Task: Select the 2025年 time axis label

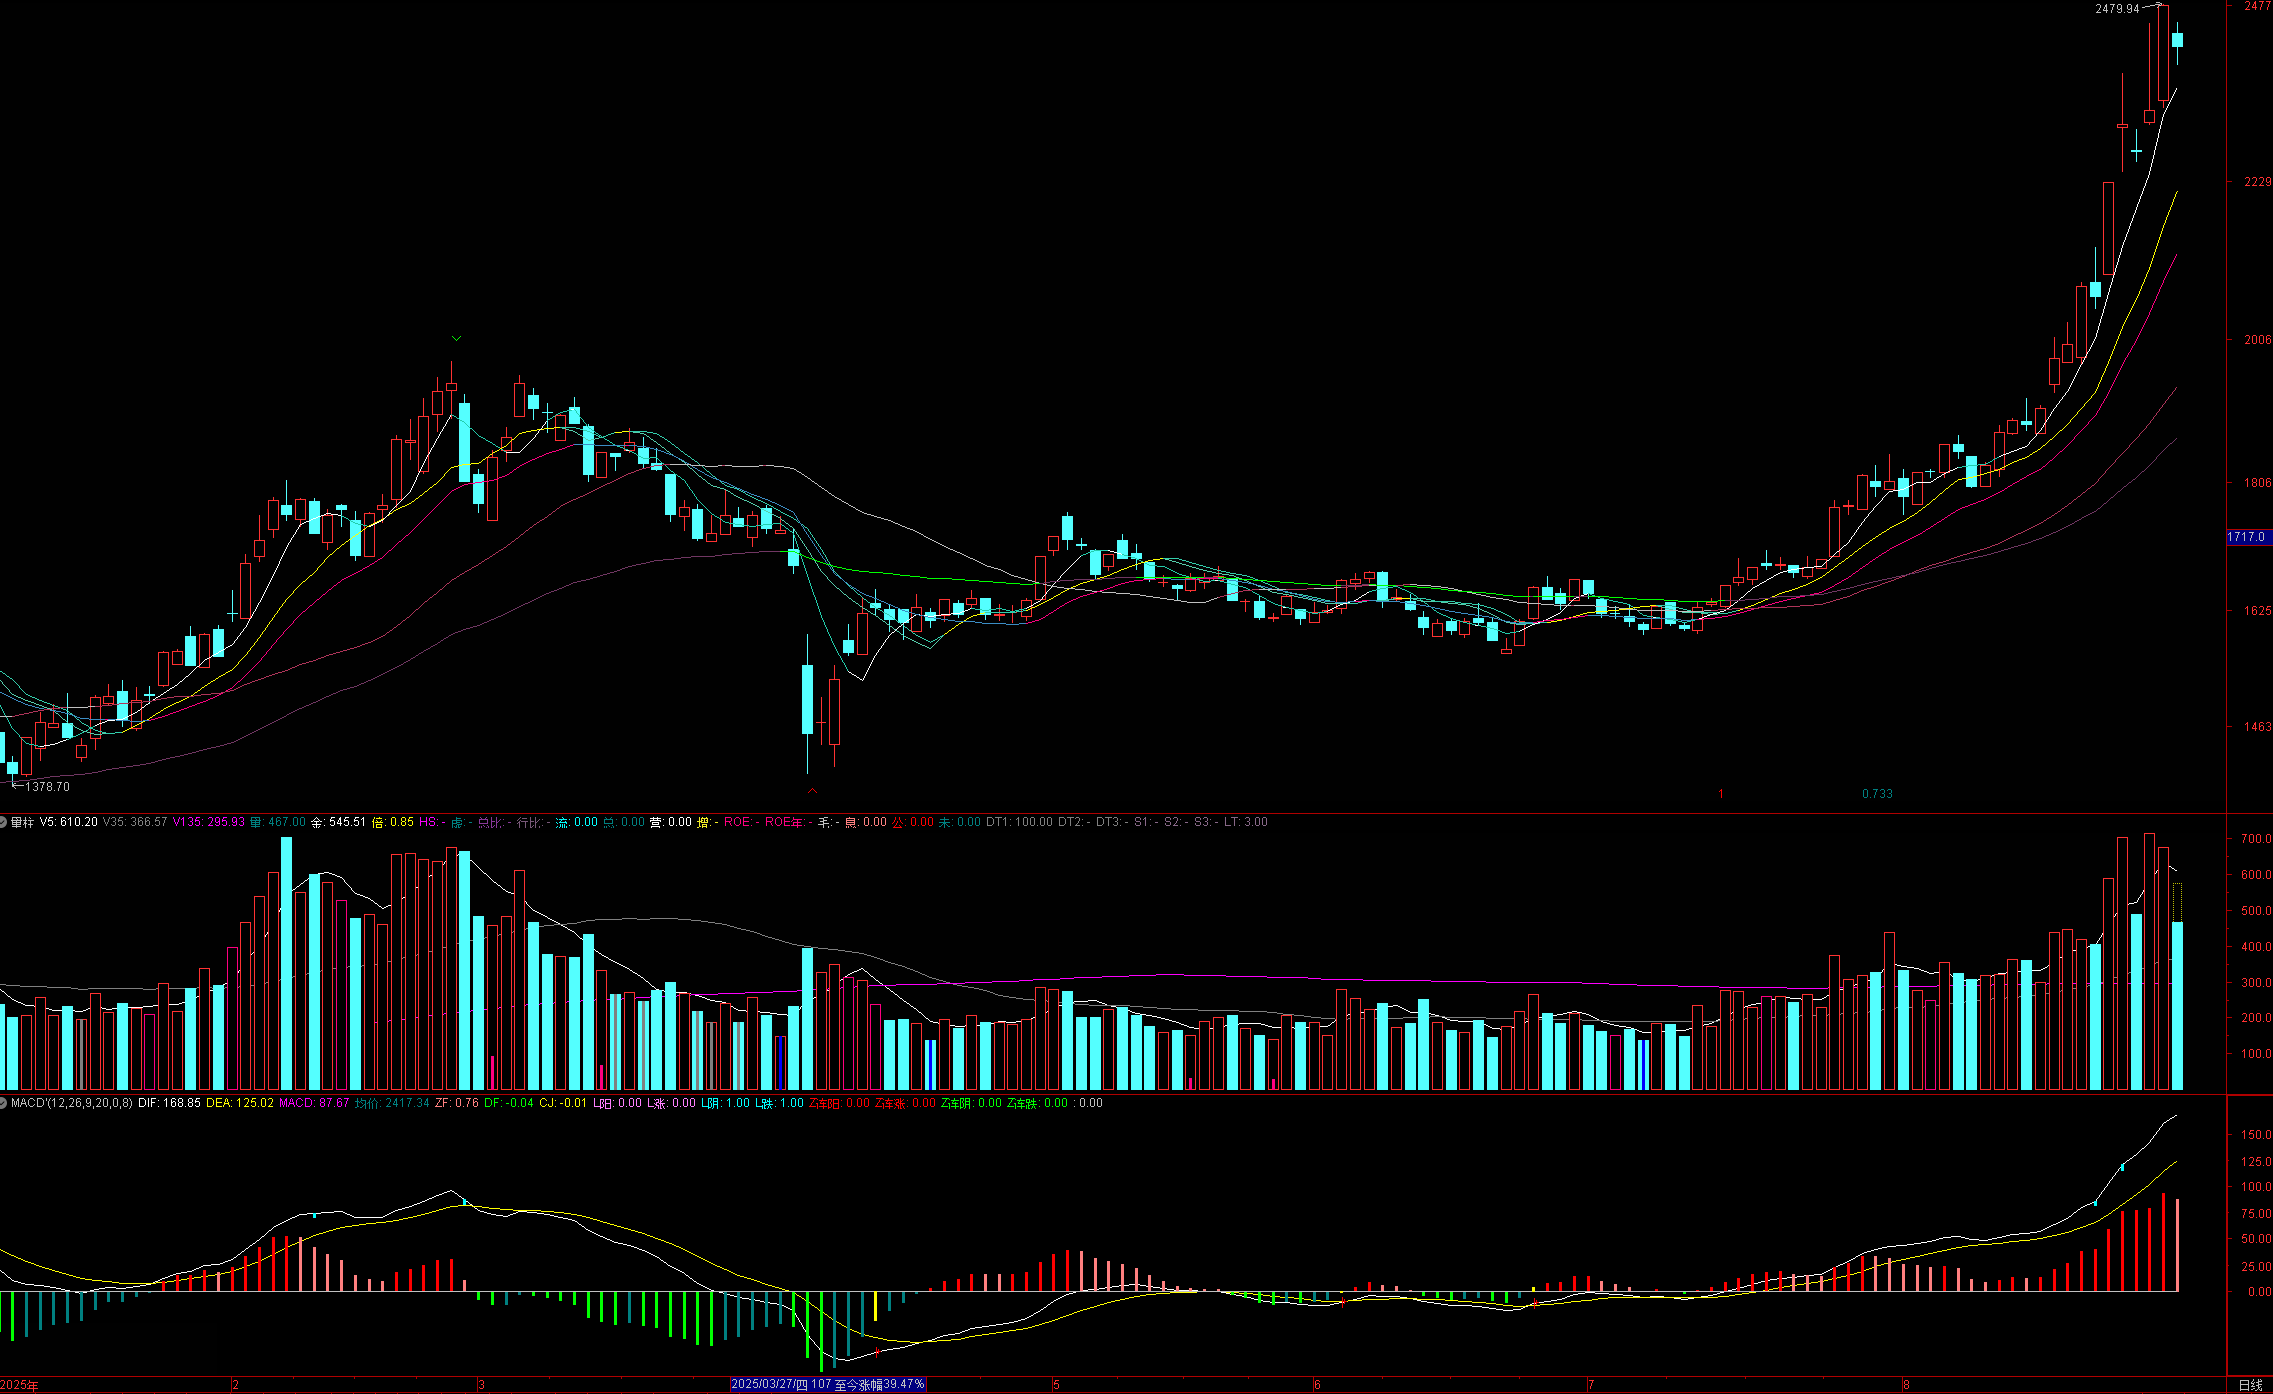Action: click(x=19, y=1385)
